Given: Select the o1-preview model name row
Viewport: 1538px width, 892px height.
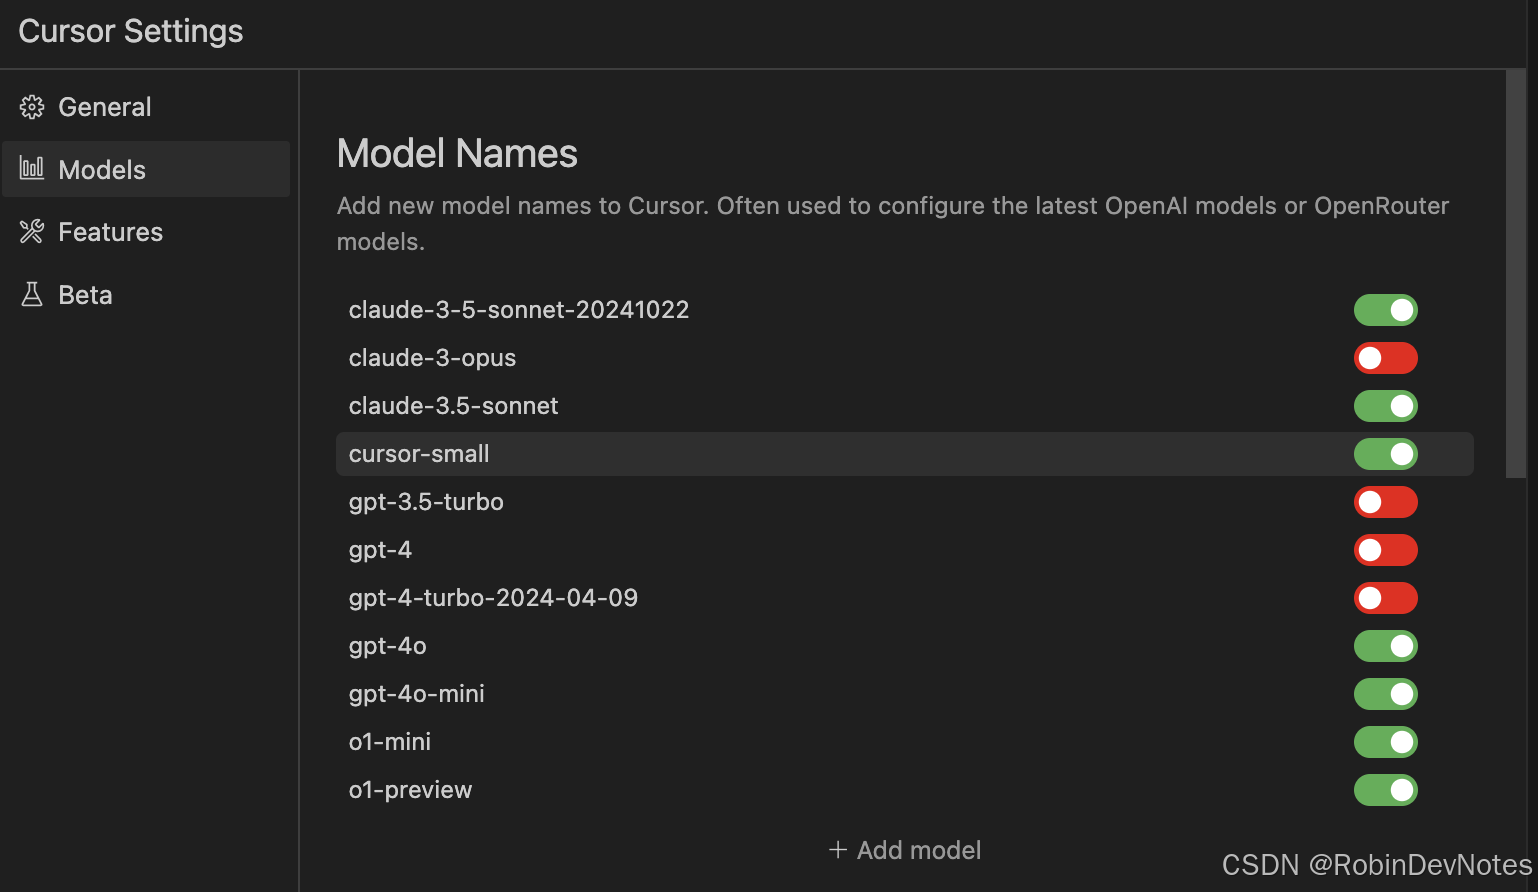Looking at the screenshot, I should (410, 790).
